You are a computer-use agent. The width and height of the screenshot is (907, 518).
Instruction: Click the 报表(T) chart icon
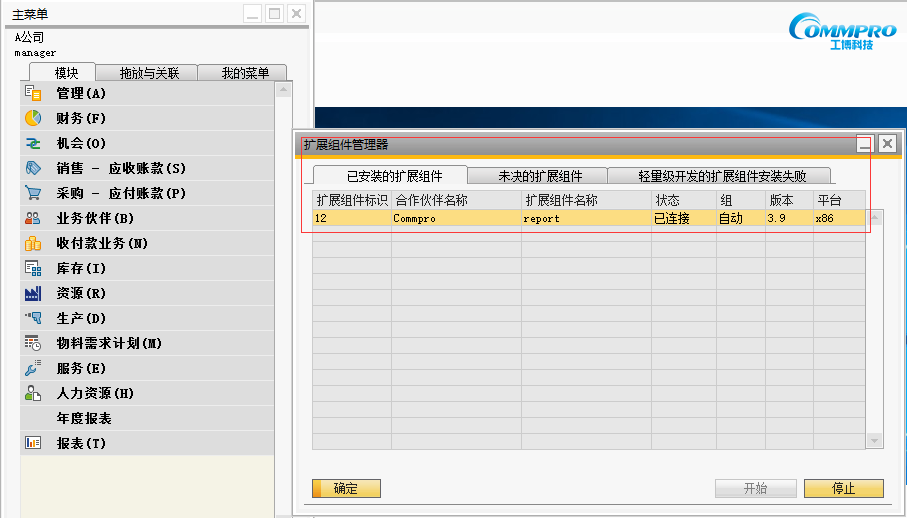click(33, 443)
